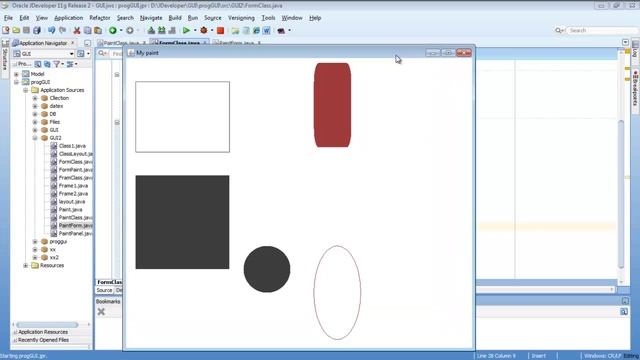Open the Debug button dropdown arrow
This screenshot has height=360, width=640.
coord(212,30)
